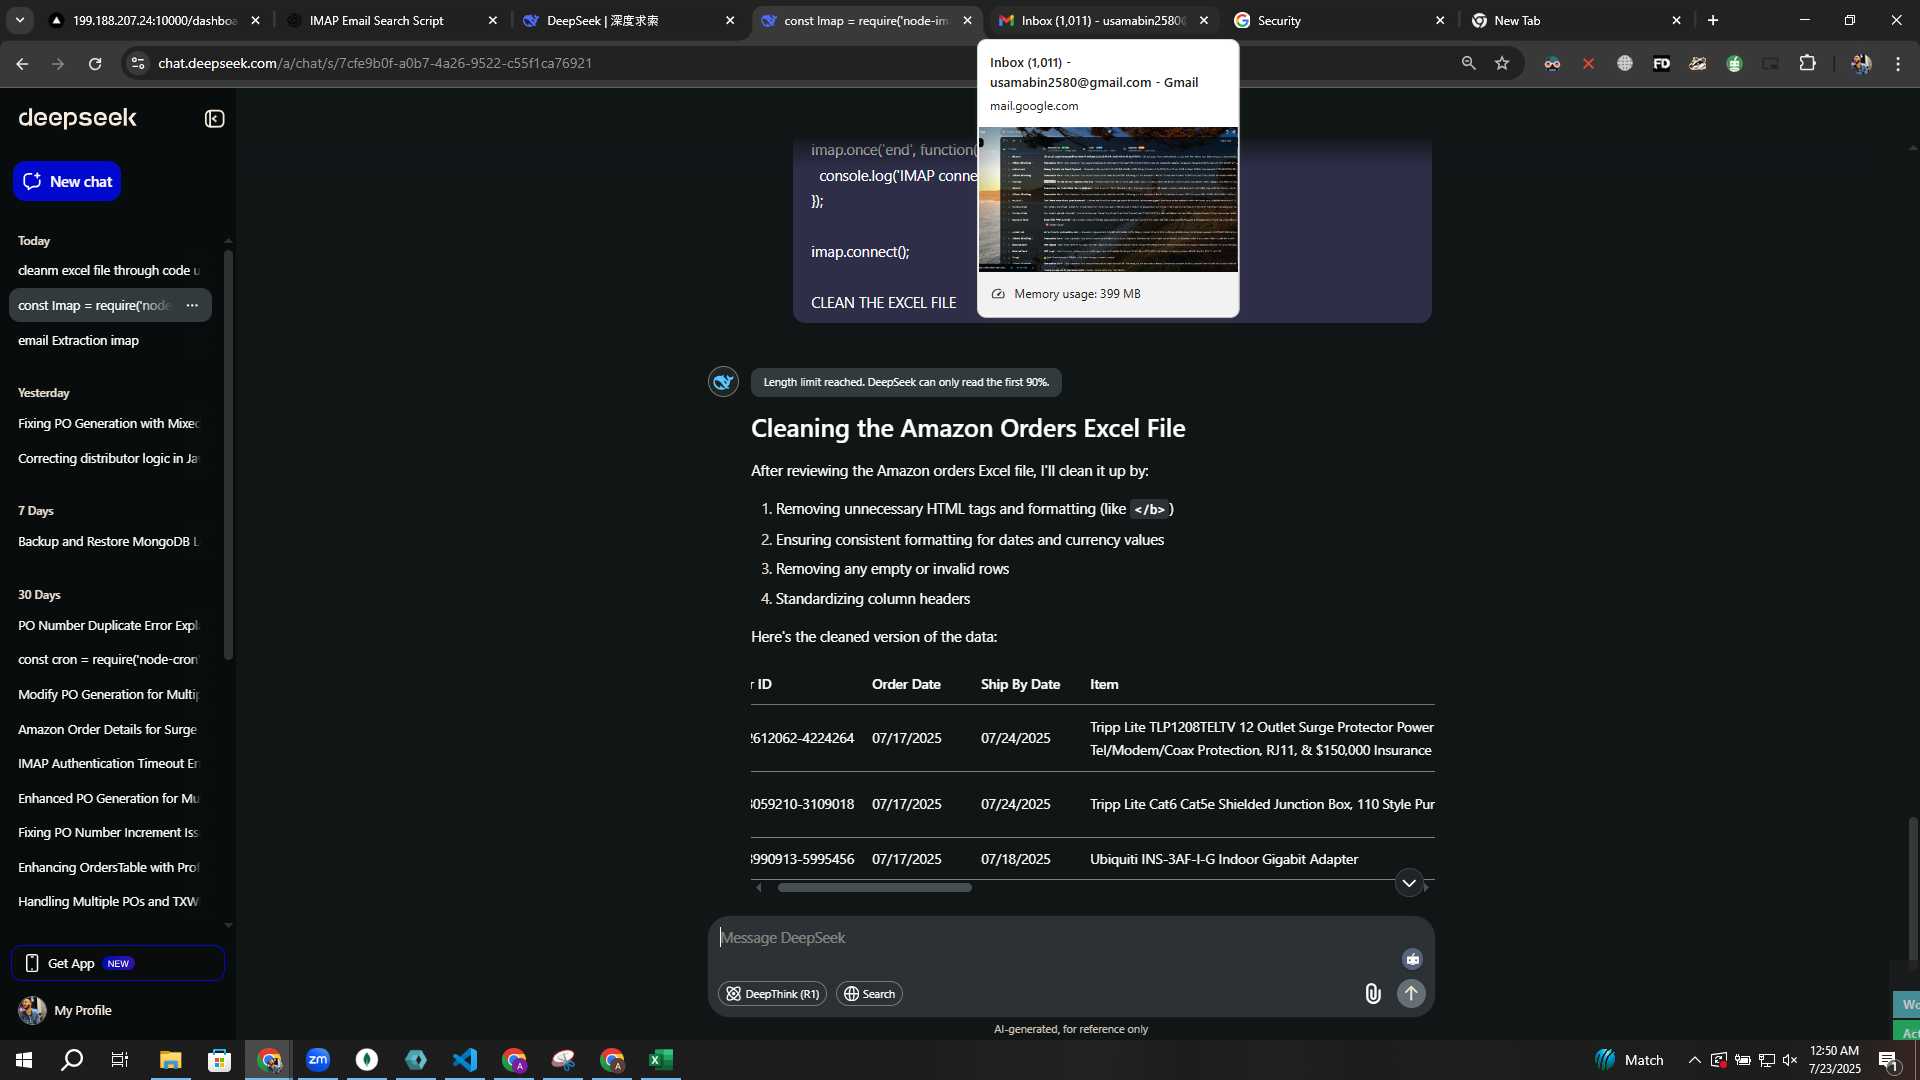Switch to New Tab tab
The image size is (1920, 1080).
(x=1577, y=20)
